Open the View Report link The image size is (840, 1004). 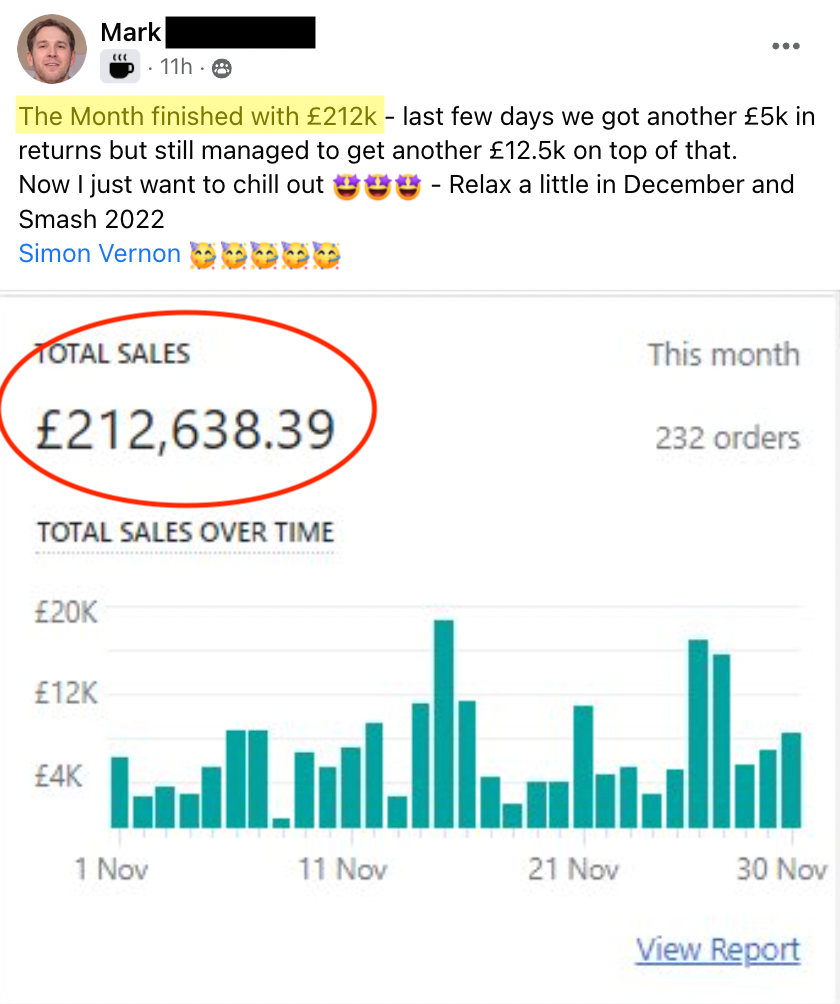[717, 949]
